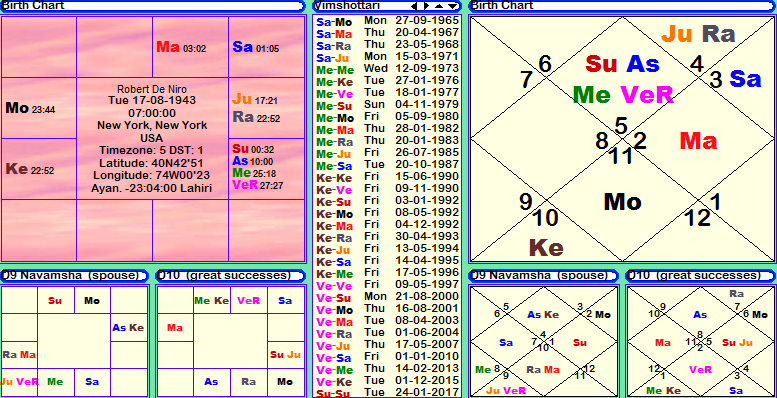777x398 pixels.
Task: Click Venus 'VeR 27:27' in pink birth chart
Action: [258, 185]
